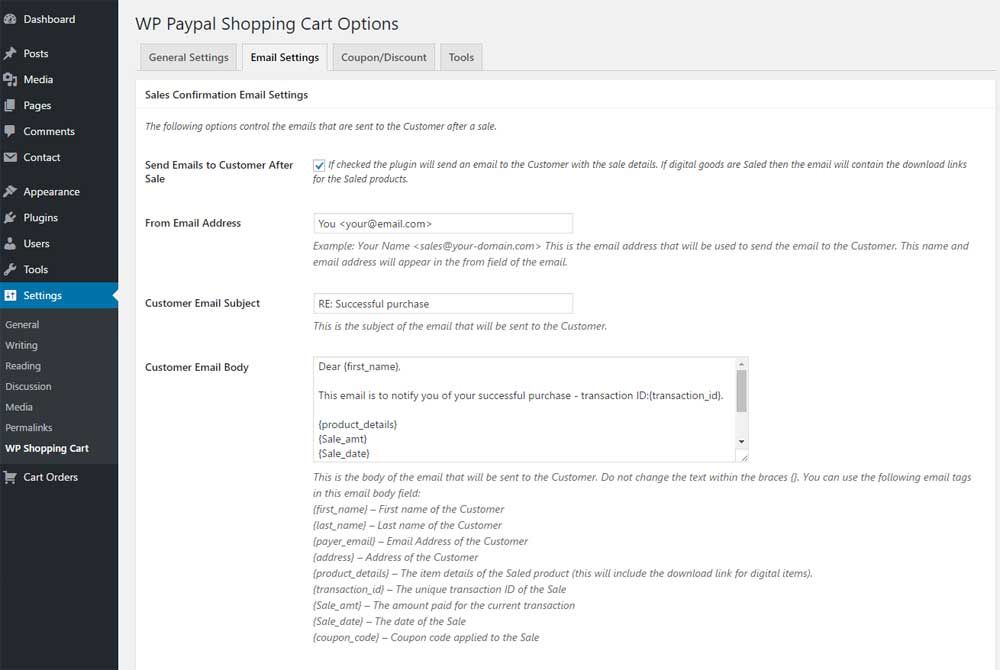Viewport: 1000px width, 670px height.
Task: Click the Appearance paintbrush icon
Action: pos(10,191)
